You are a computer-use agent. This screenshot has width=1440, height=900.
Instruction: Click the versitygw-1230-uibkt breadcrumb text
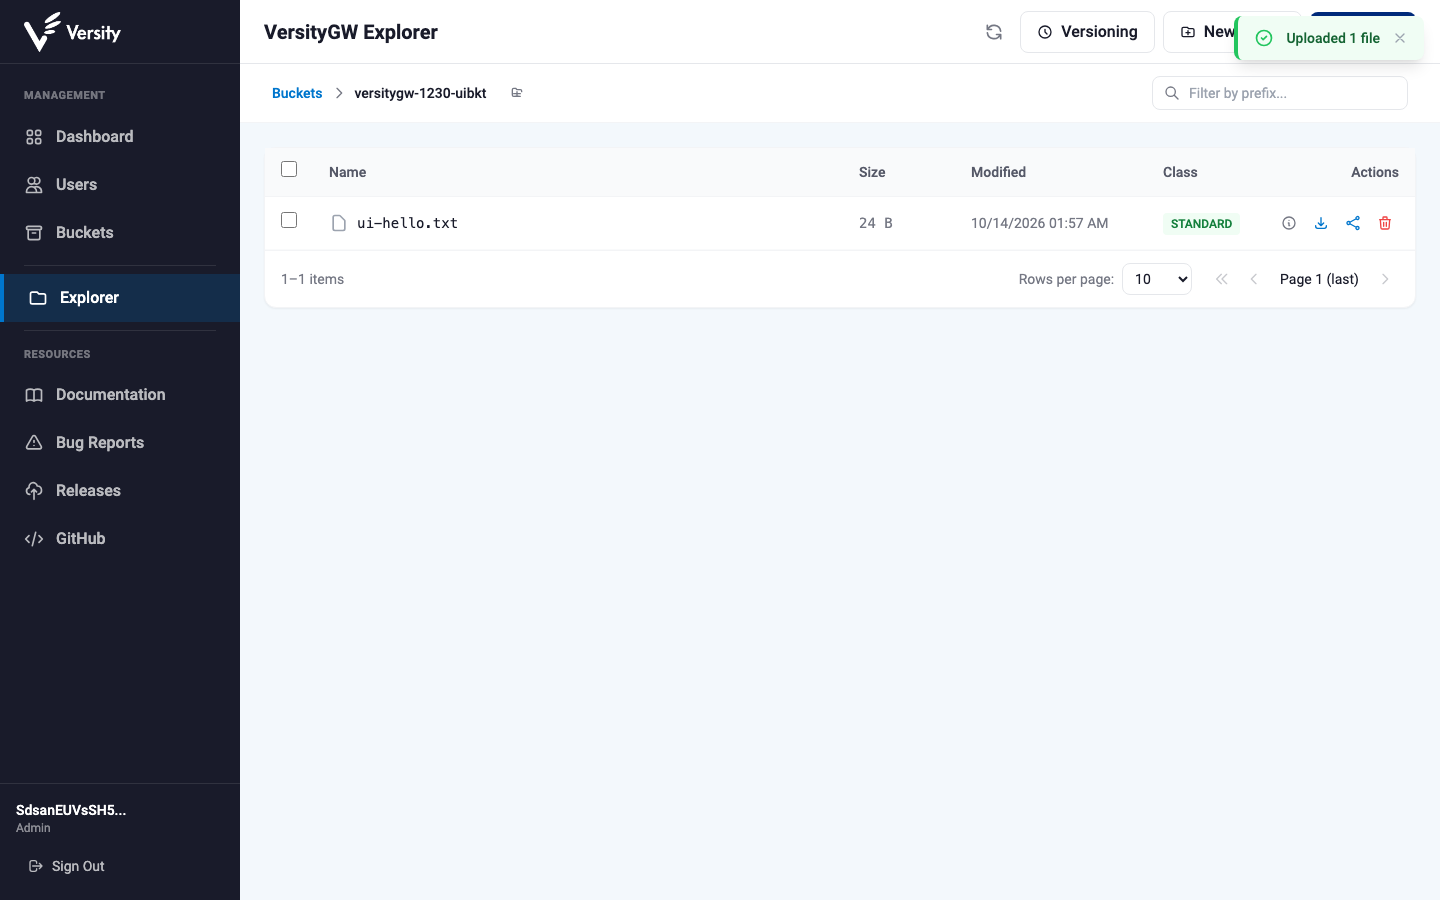(420, 93)
